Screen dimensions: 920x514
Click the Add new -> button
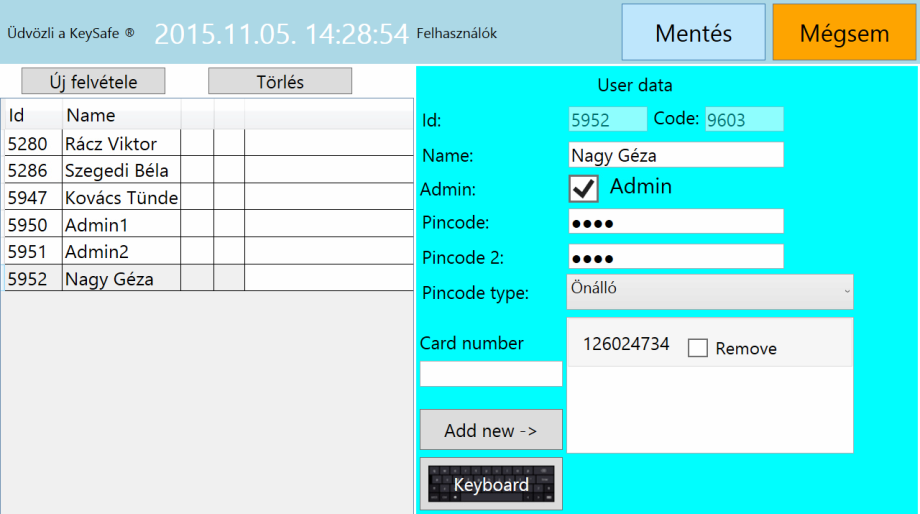point(491,430)
